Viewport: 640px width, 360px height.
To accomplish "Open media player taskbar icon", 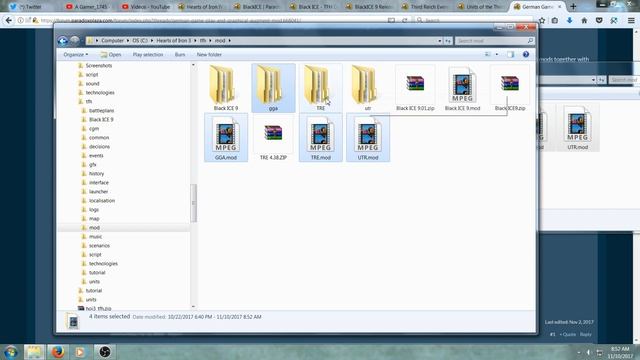I will [80, 352].
